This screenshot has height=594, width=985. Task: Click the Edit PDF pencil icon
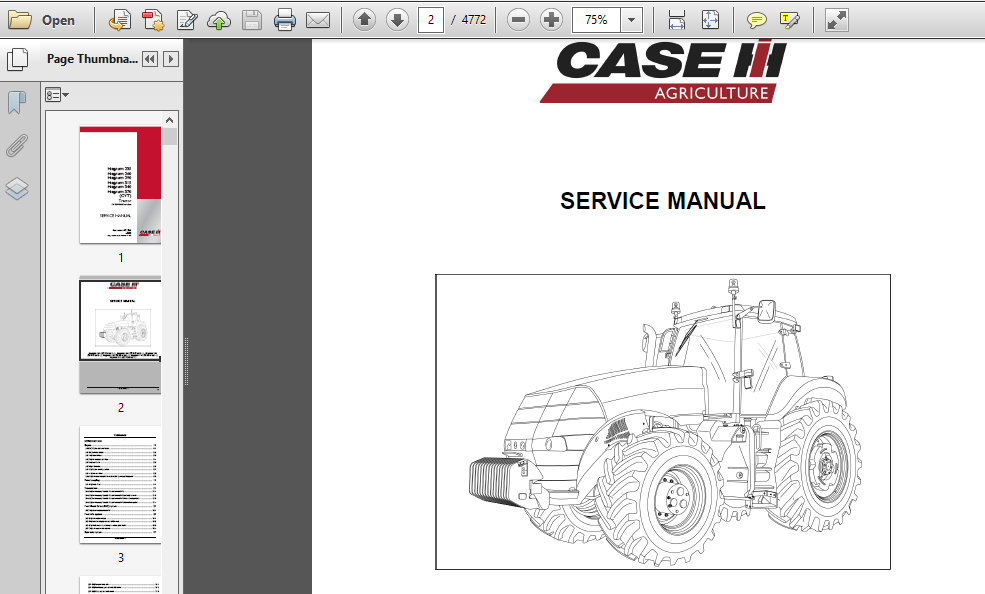click(x=187, y=20)
